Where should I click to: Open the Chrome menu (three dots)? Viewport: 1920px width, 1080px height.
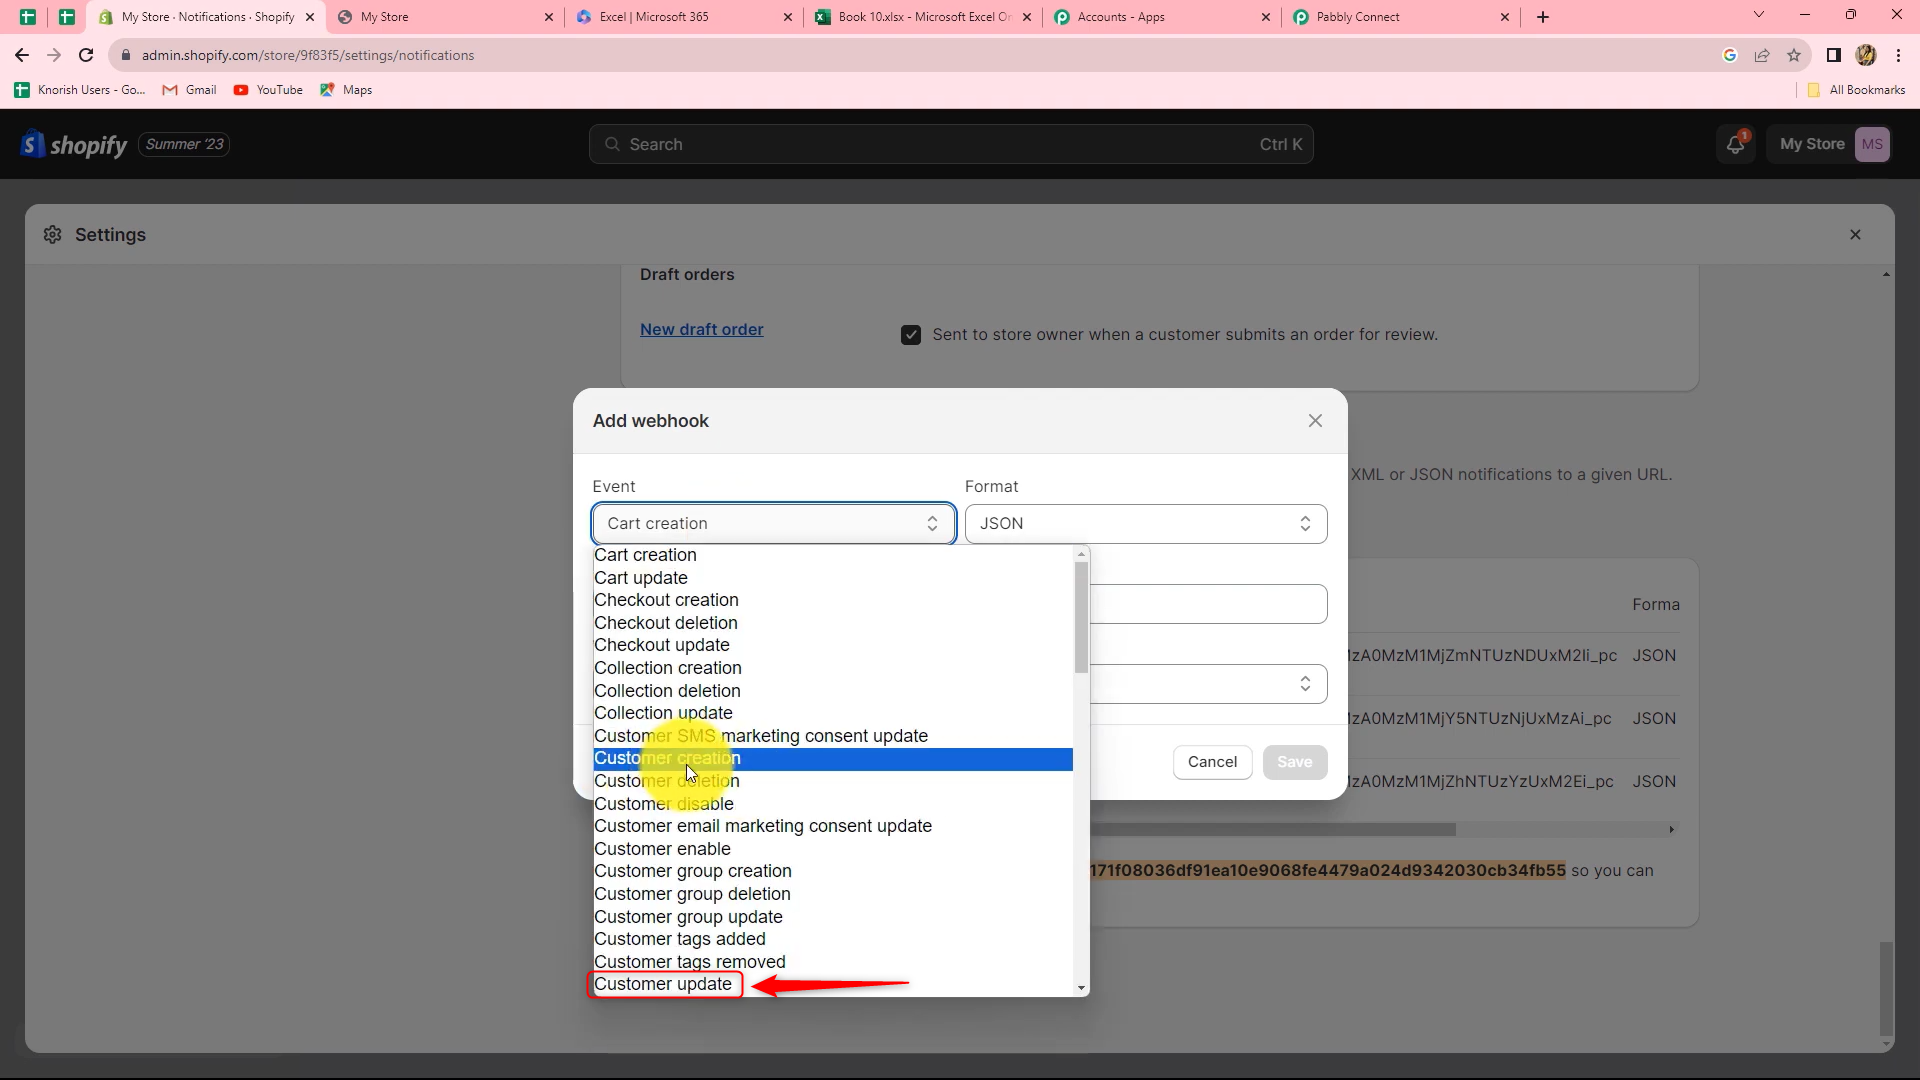click(1898, 55)
